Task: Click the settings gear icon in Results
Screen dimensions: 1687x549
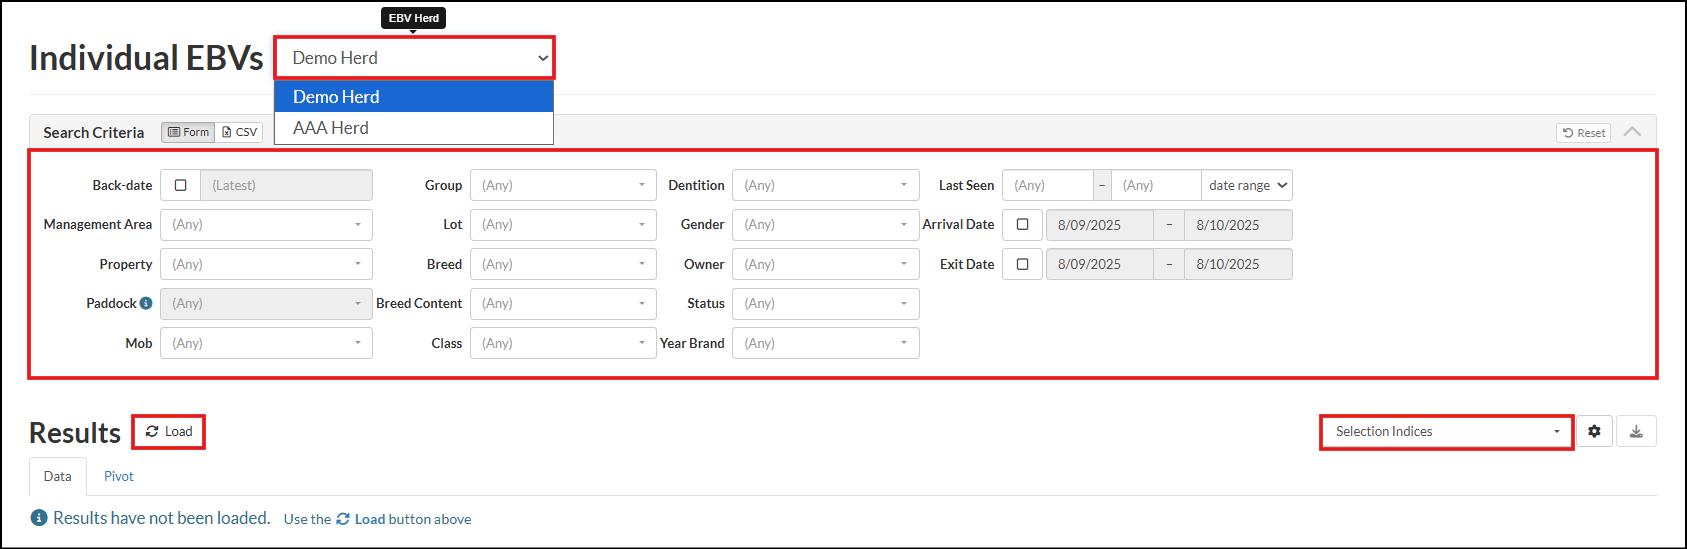Action: (x=1594, y=431)
